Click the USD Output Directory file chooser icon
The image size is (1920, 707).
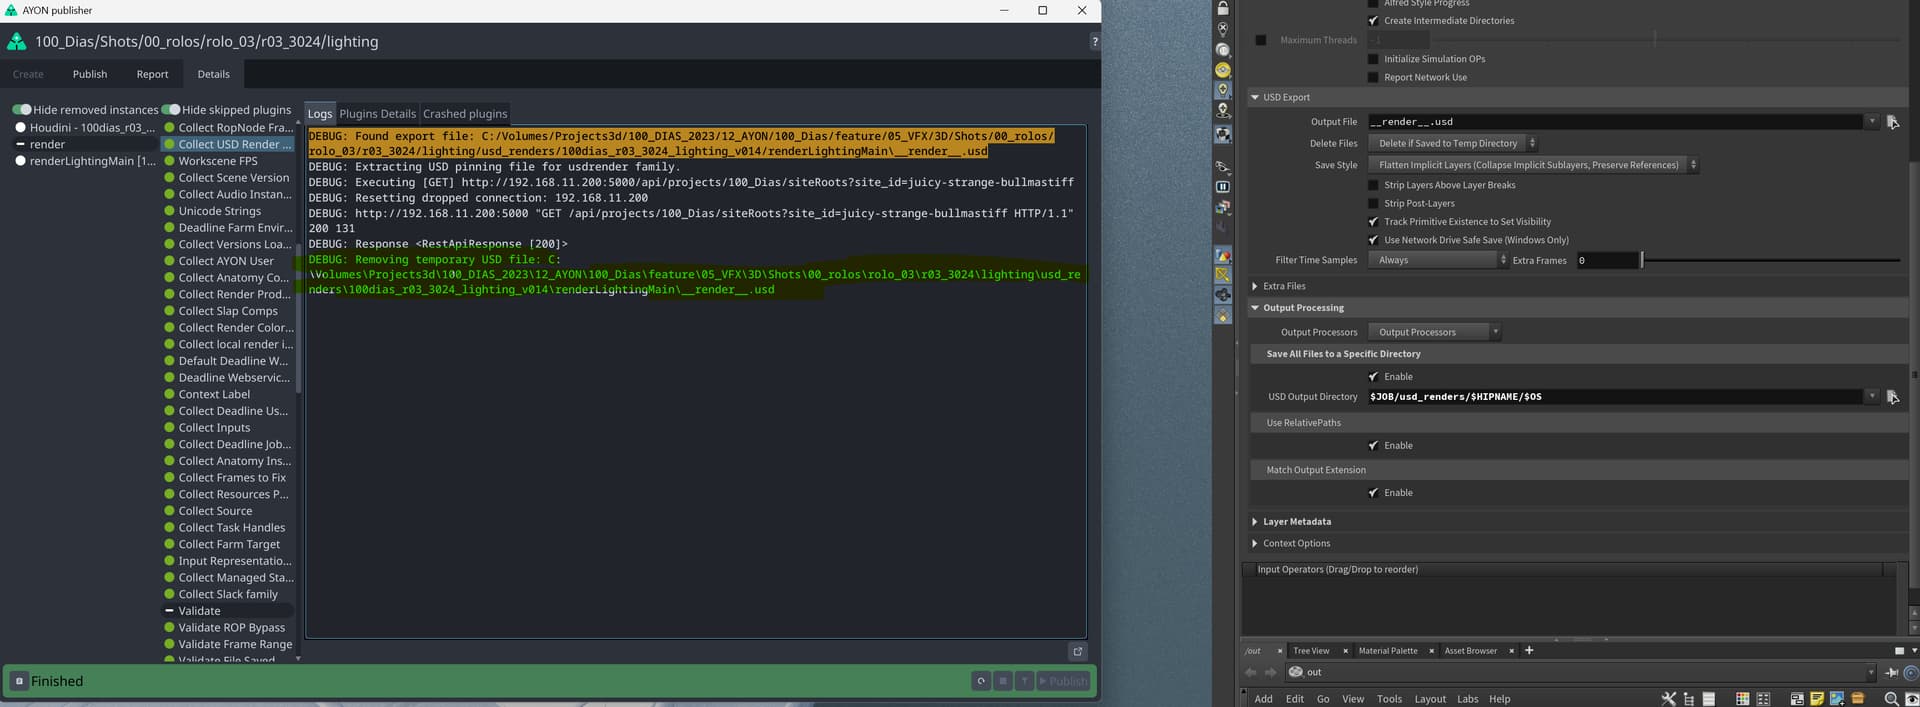tap(1892, 397)
